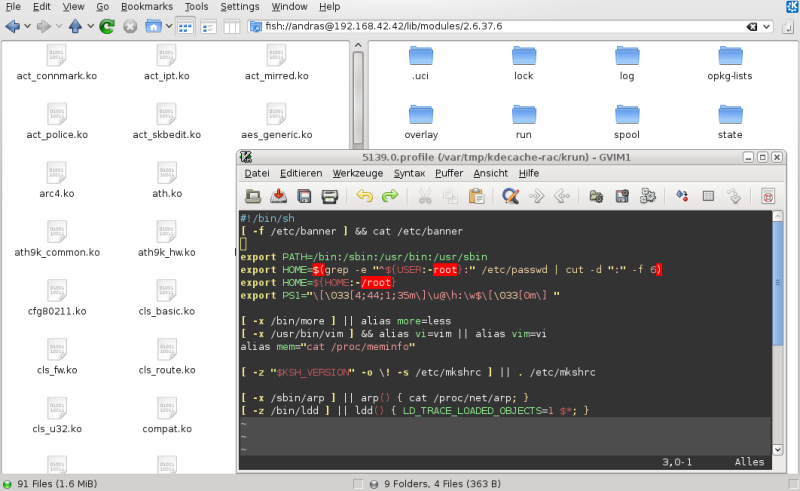Click GVIM copy toolbar icon
The height and width of the screenshot is (491, 800).
451,196
